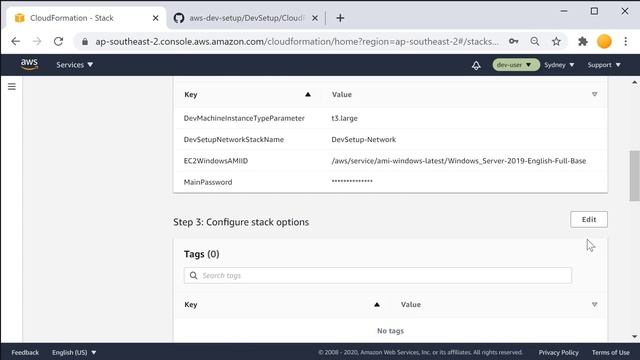Screen dimensions: 640x360
Task: Open AWS notifications bell
Action: tap(476, 65)
